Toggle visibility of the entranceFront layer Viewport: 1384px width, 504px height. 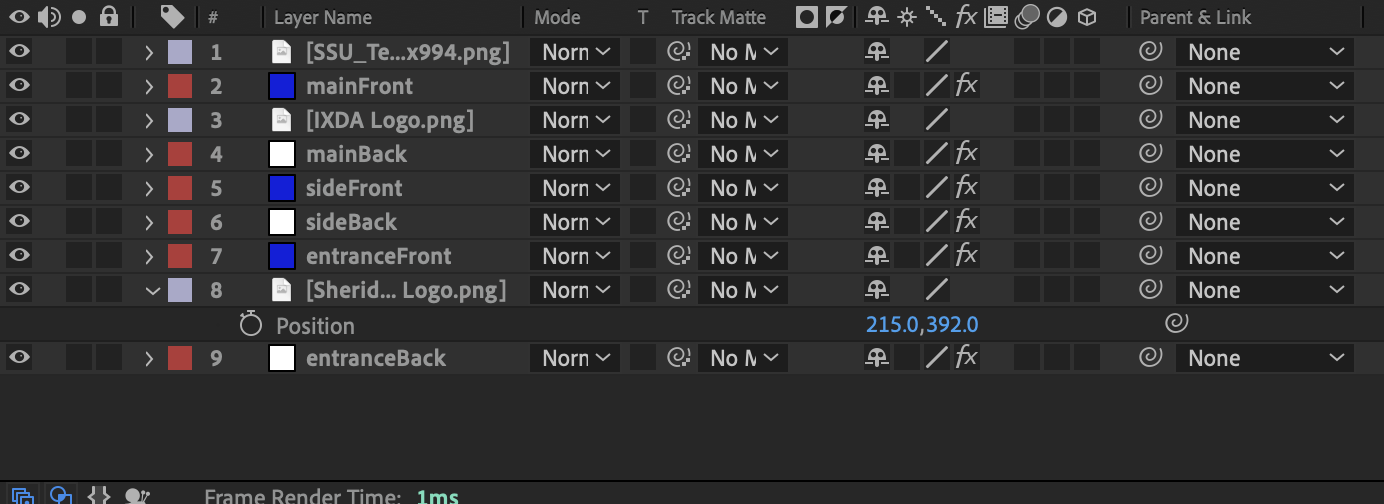19,256
